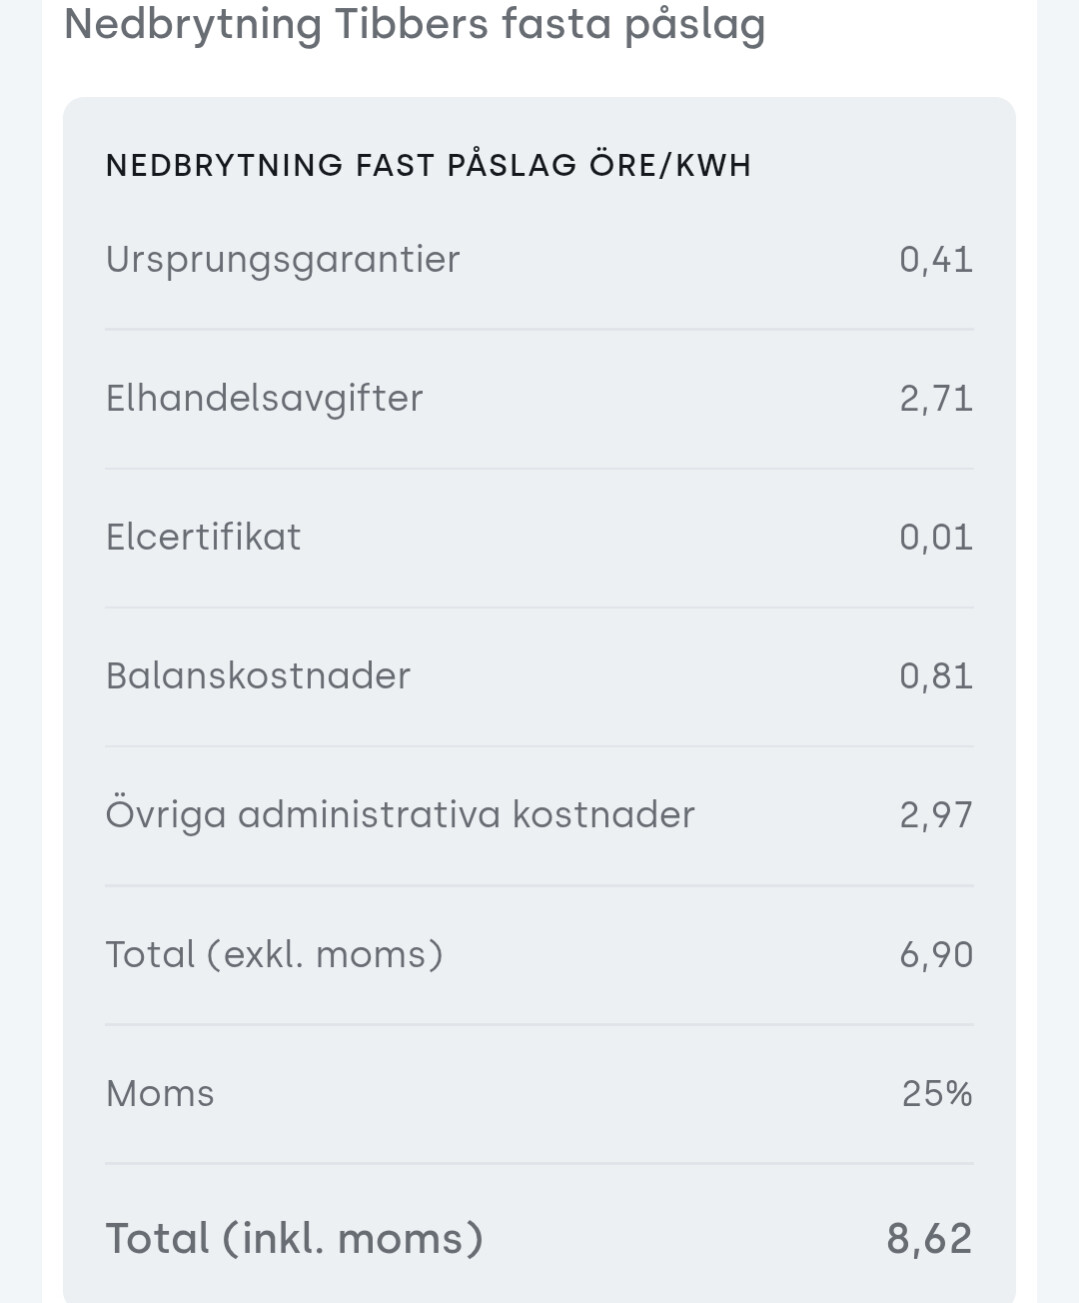Screen dimensions: 1079x1303
Task: Click the Ursprungsgarantier value 0,41
Action: pos(935,260)
